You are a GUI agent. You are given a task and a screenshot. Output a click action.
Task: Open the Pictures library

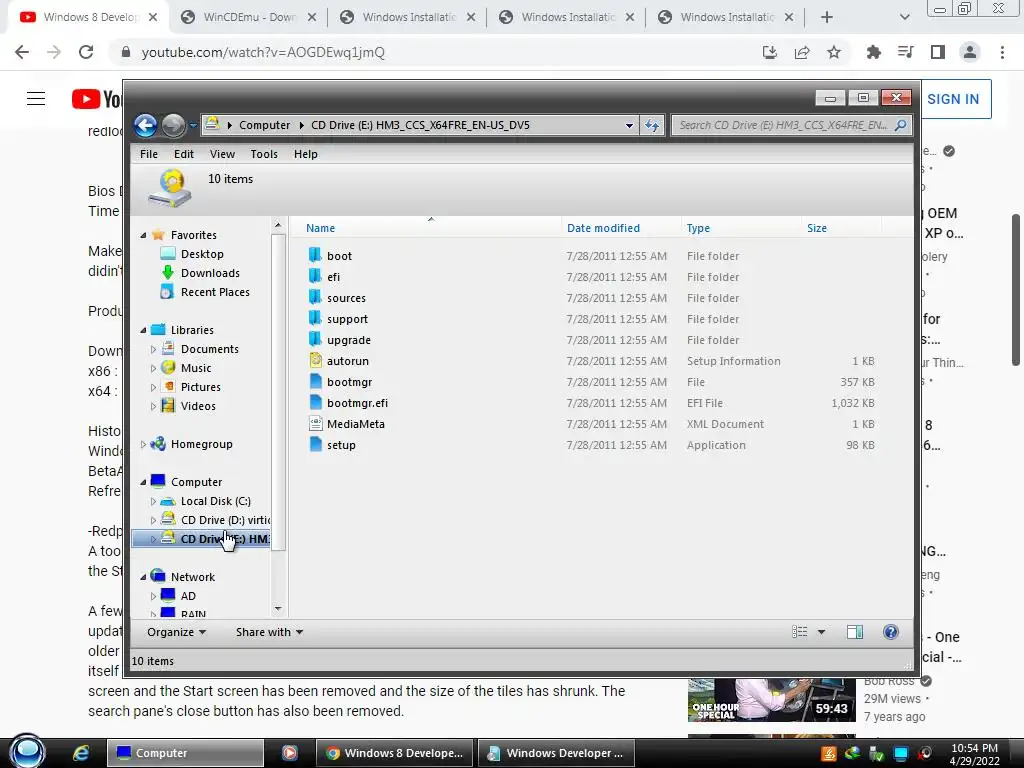pyautogui.click(x=200, y=387)
